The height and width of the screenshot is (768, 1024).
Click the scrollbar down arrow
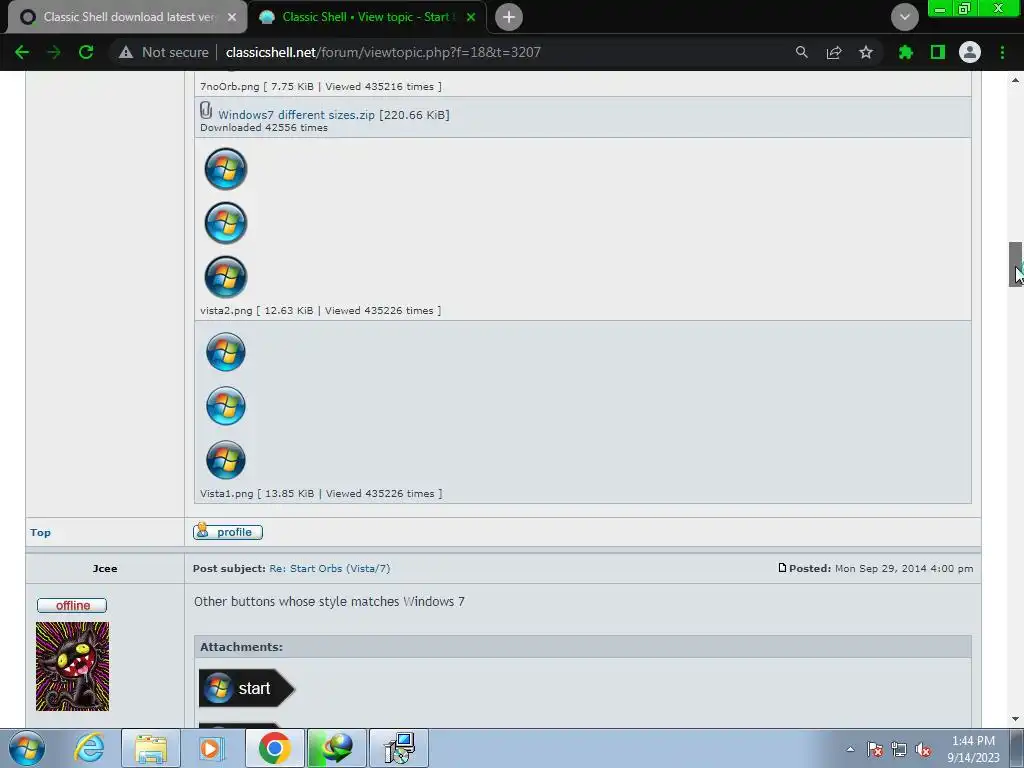point(1015,719)
